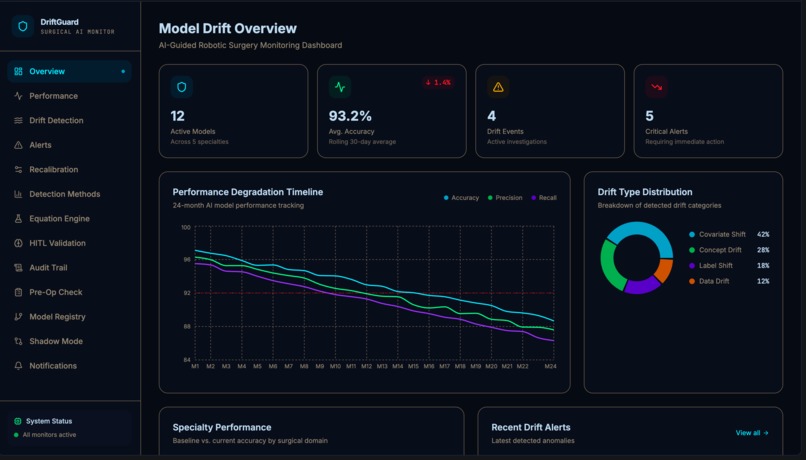Click the M1 label on timeline axis

195,366
